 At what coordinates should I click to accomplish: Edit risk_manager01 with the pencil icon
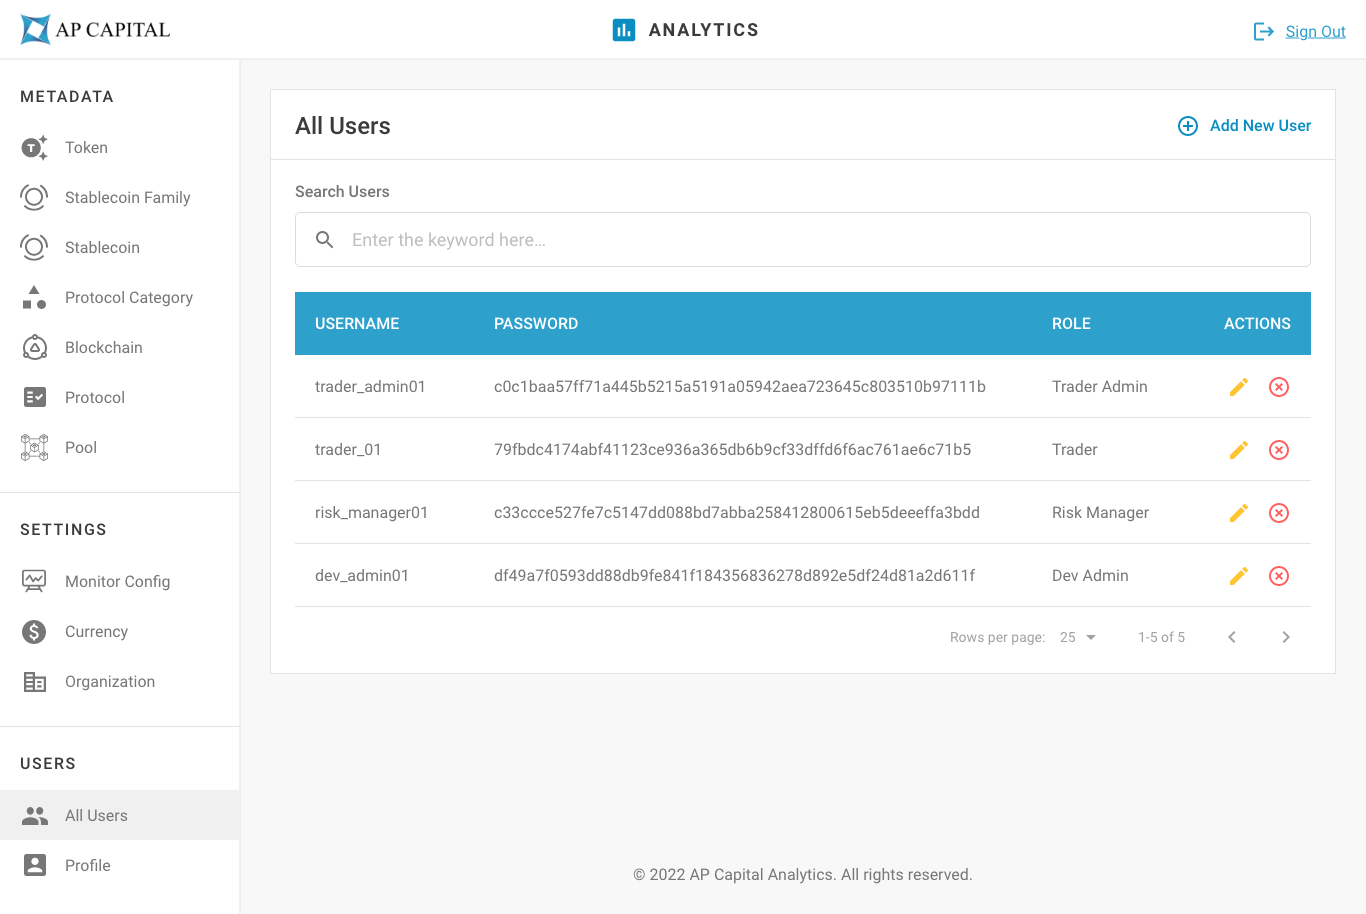pos(1239,513)
